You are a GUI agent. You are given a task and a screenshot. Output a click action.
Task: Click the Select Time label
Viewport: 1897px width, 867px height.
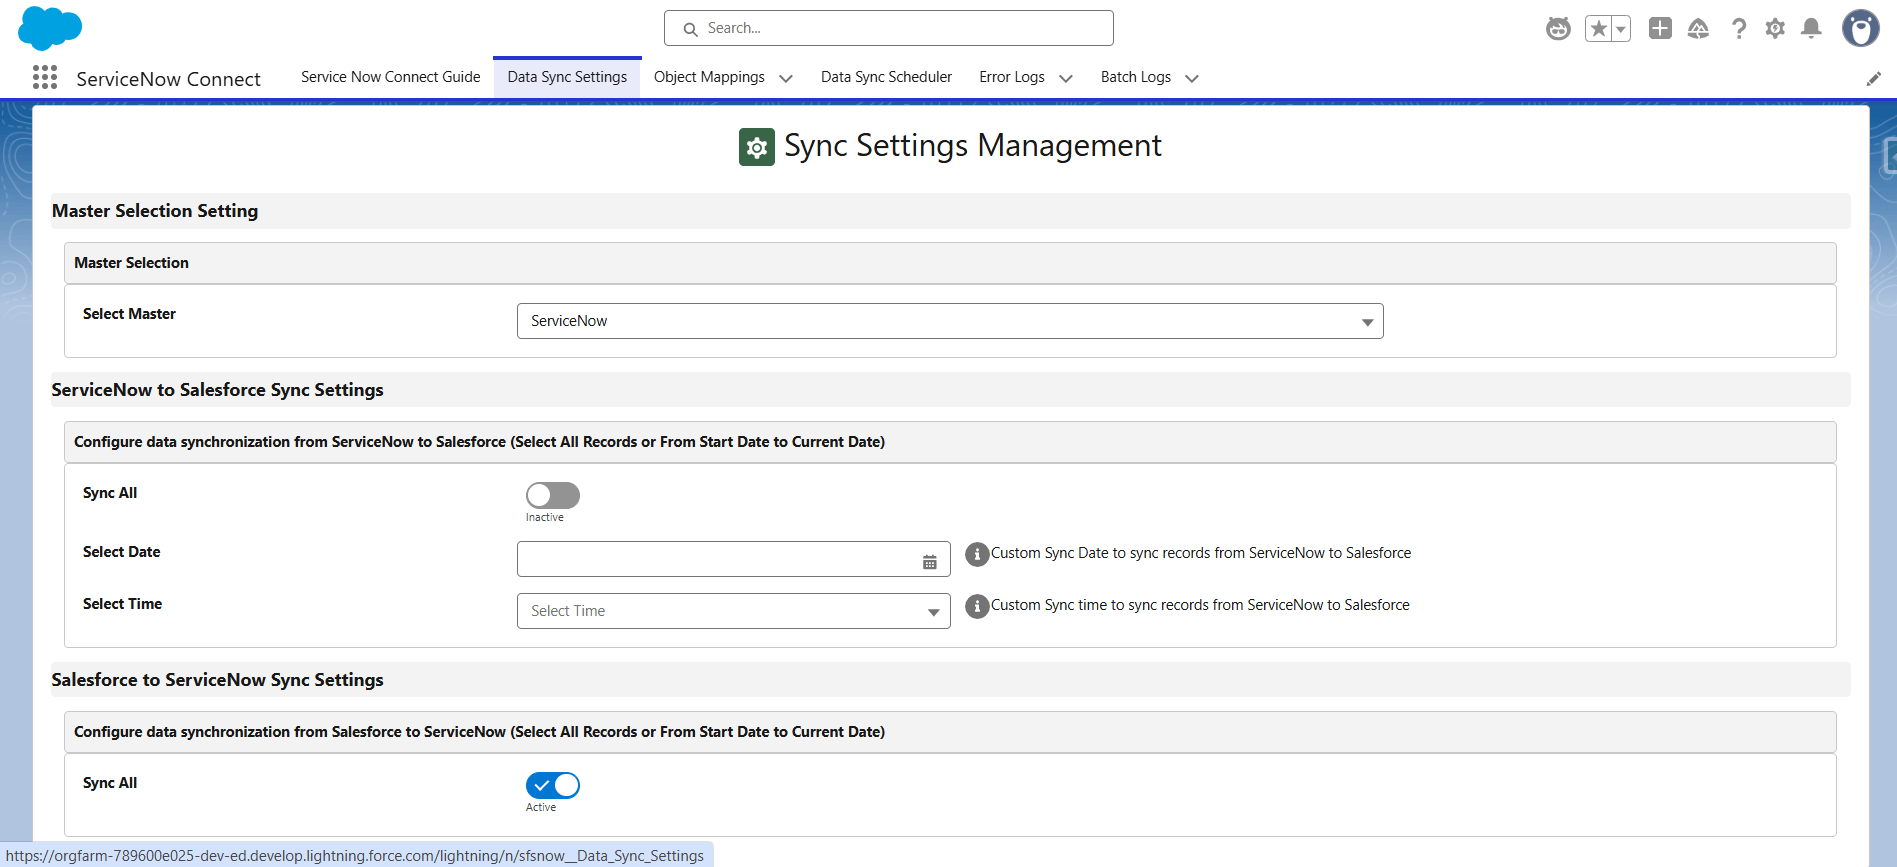[x=122, y=604]
